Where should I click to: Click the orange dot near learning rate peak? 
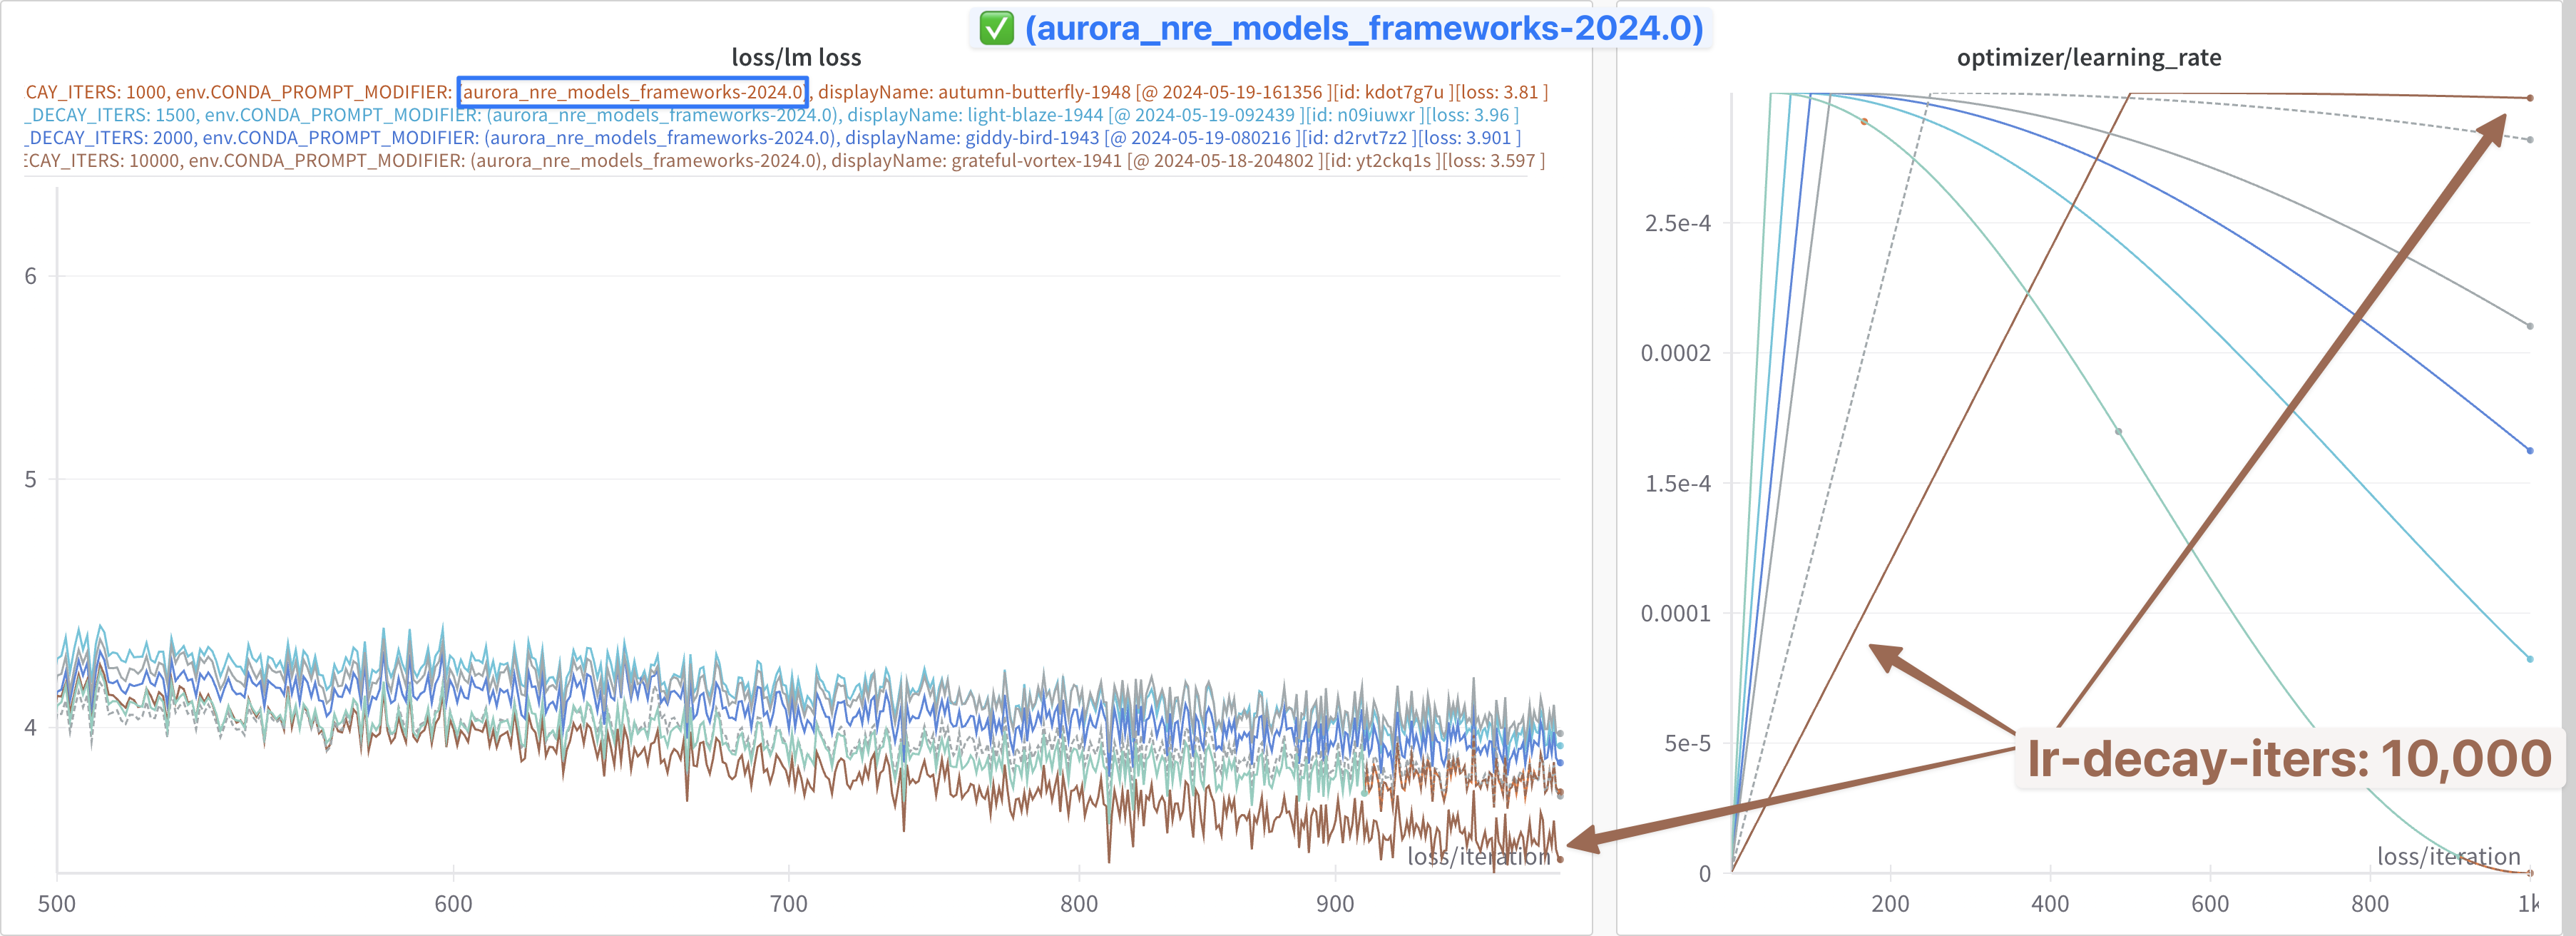coord(1864,122)
